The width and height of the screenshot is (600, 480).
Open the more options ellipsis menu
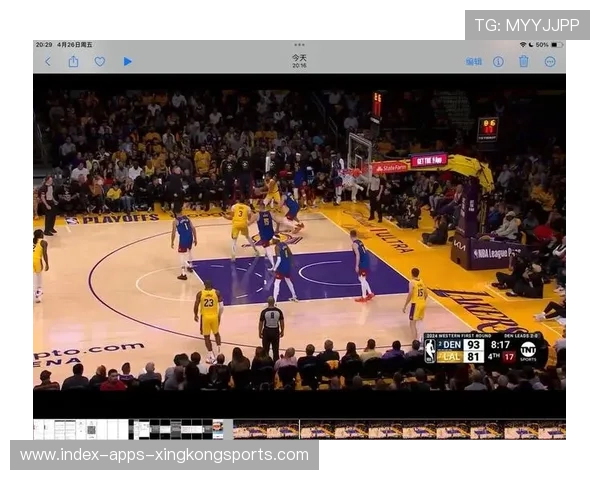click(x=550, y=61)
